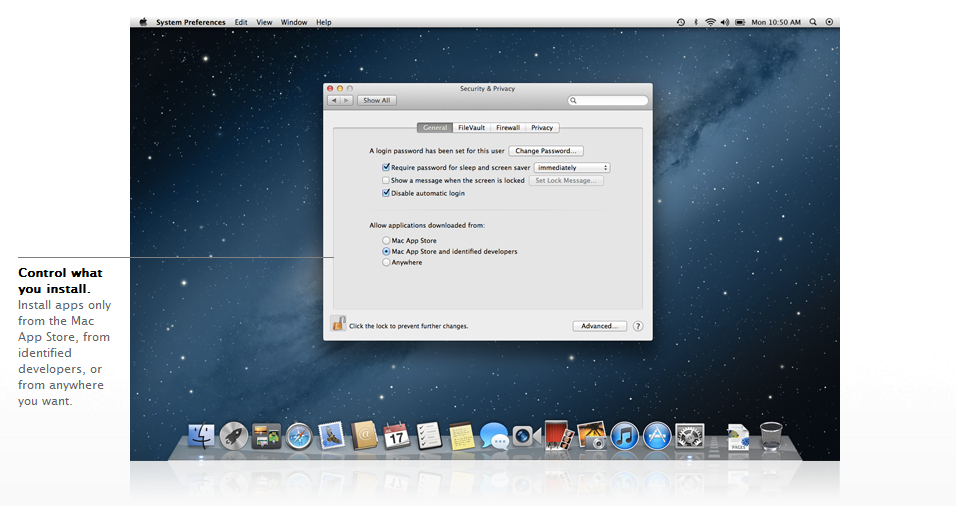The height and width of the screenshot is (506, 956).
Task: Click the Bluetooth menu bar icon
Action: [696, 22]
